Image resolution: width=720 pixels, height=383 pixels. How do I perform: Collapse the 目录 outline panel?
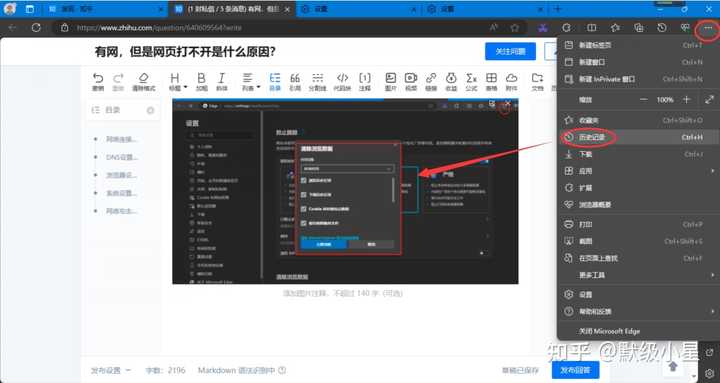pos(150,110)
